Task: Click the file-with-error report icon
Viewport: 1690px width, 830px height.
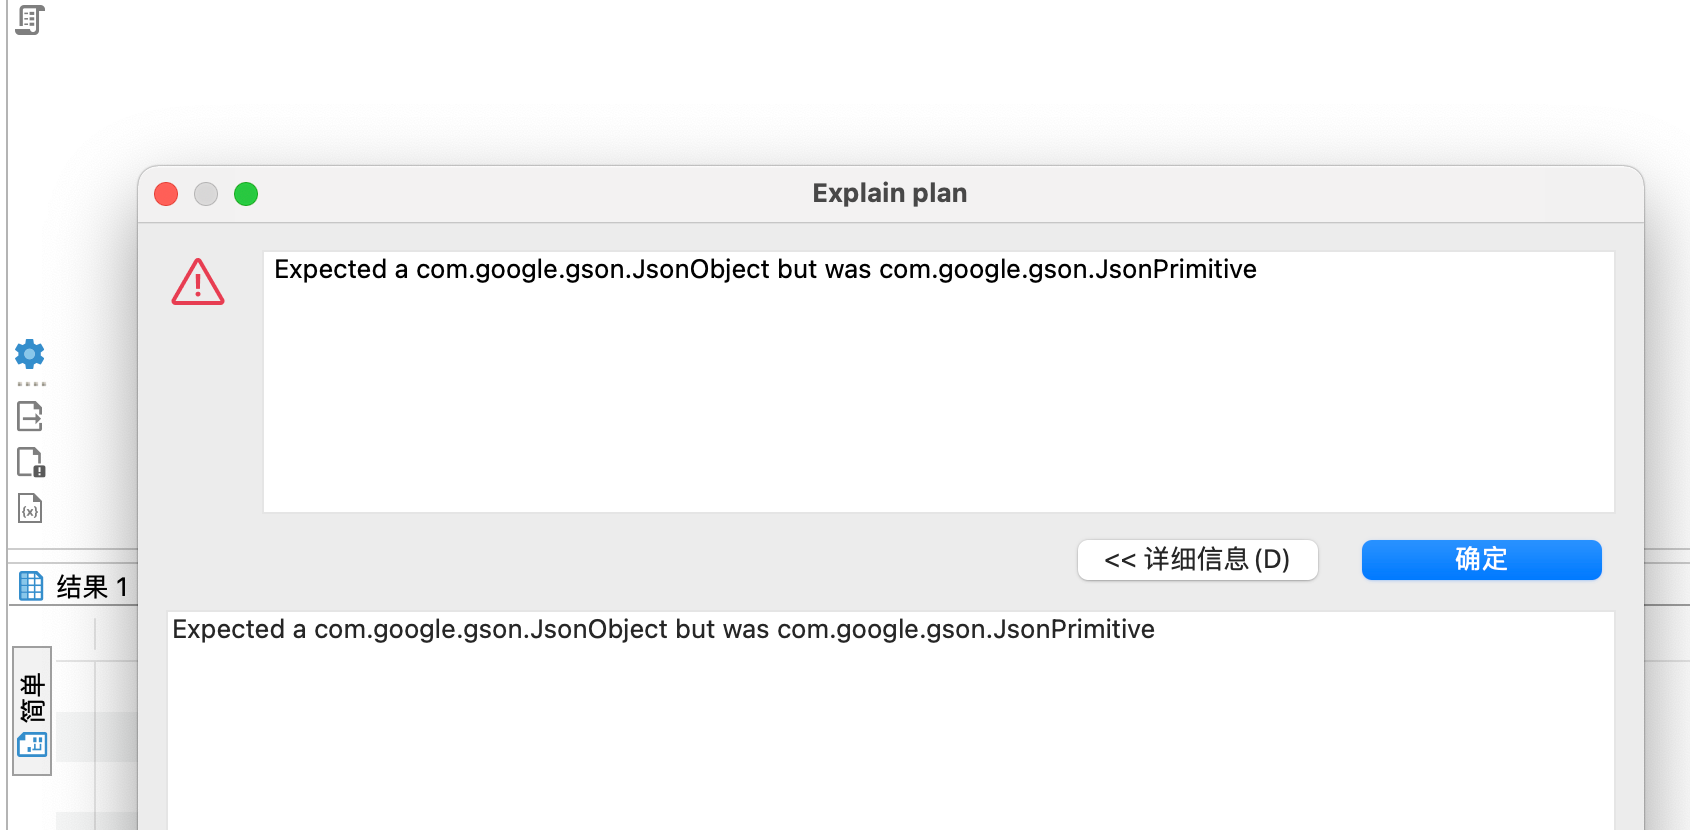Action: (x=29, y=462)
